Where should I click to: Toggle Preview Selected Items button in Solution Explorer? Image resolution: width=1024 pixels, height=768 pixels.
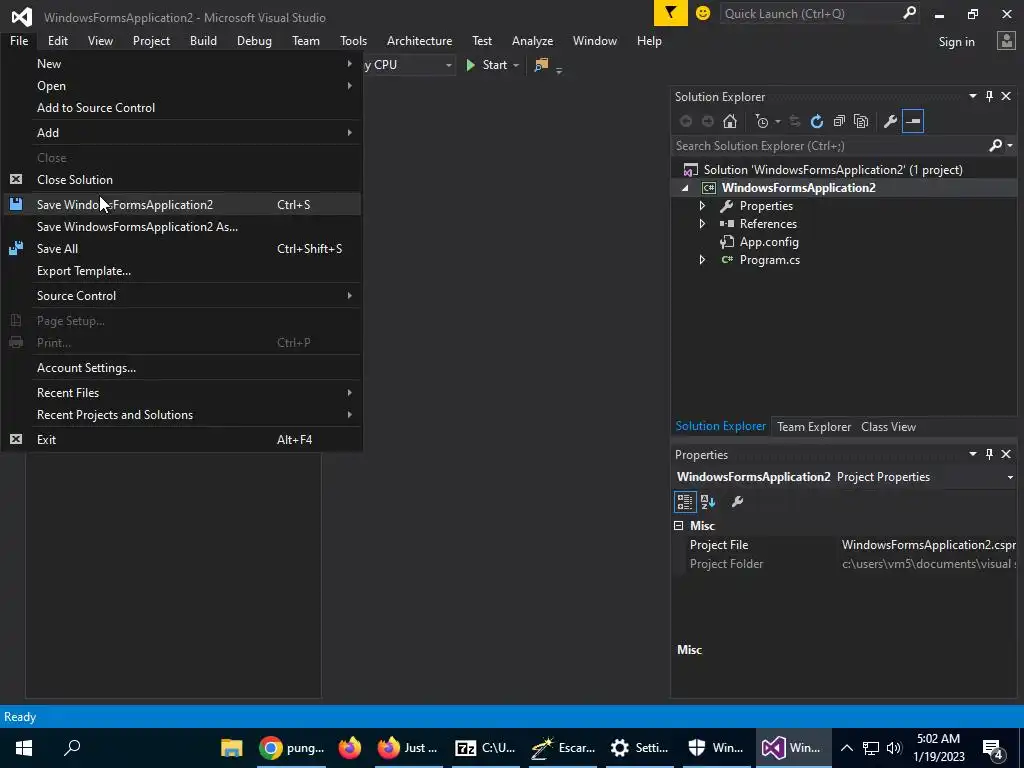pyautogui.click(x=913, y=121)
